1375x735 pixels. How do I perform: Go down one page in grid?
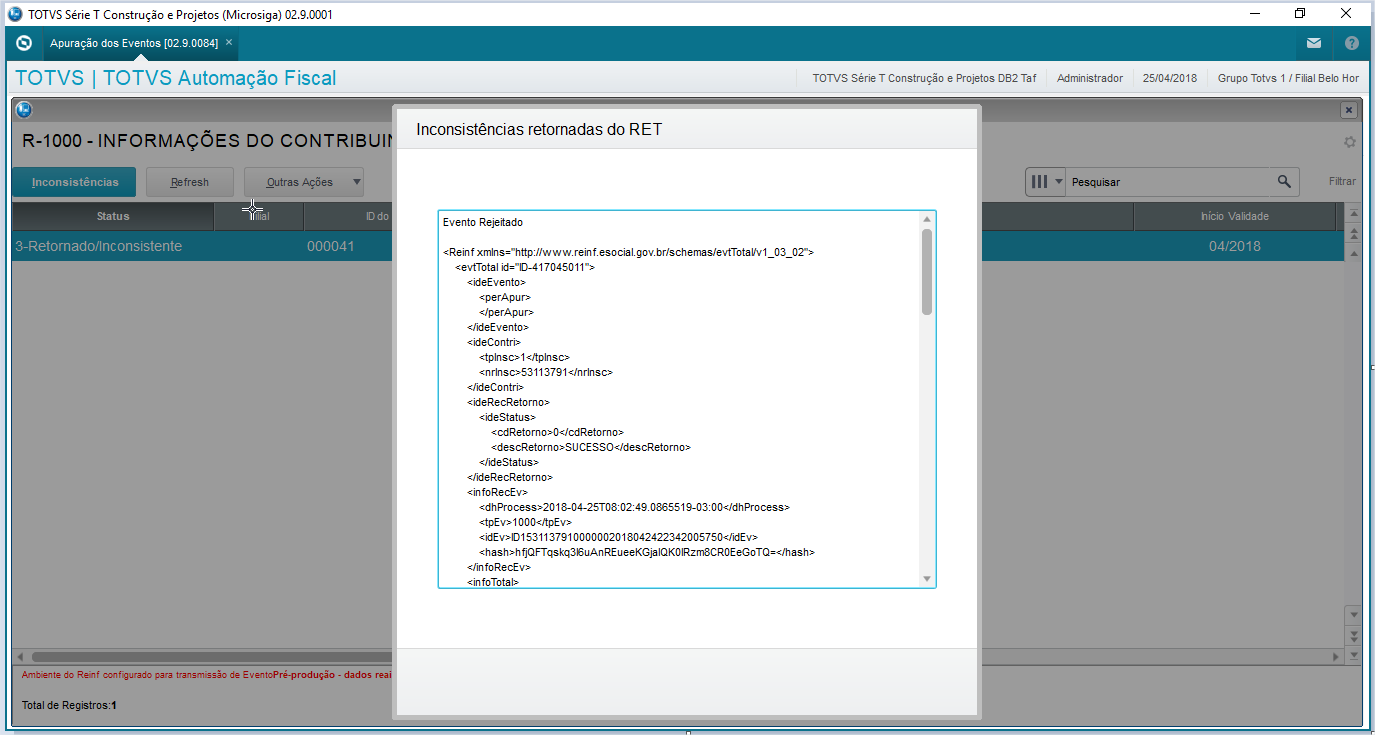coord(1354,635)
